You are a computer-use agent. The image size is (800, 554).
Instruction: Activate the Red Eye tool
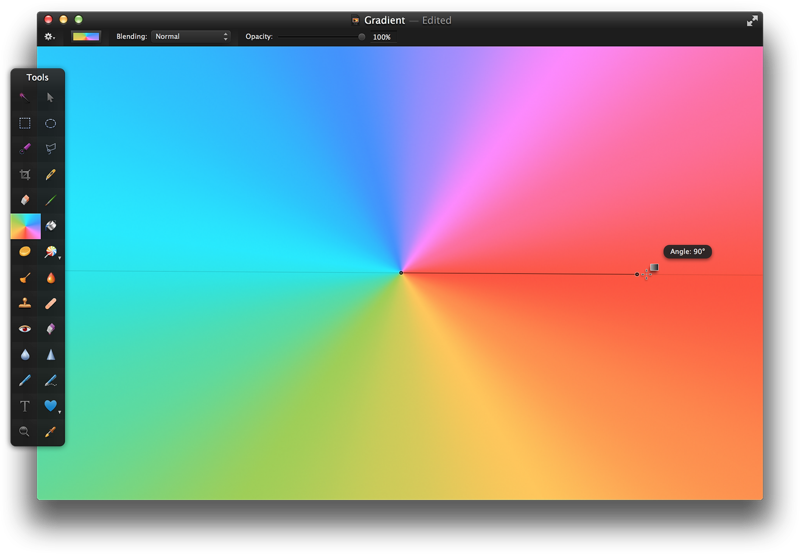(24, 329)
